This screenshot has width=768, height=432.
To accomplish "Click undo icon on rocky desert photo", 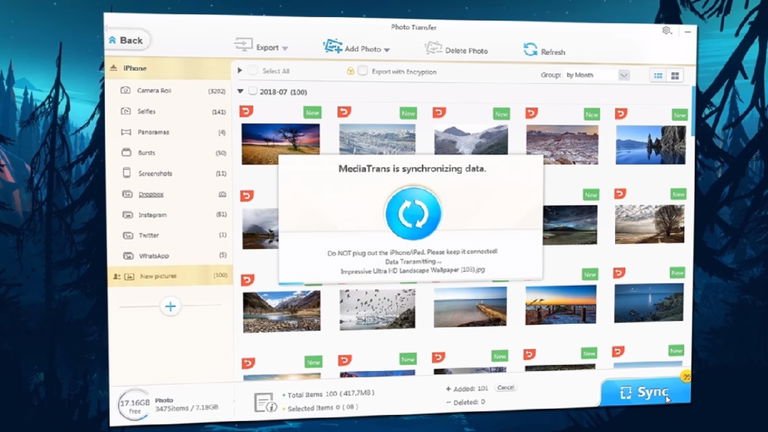I will coord(531,114).
